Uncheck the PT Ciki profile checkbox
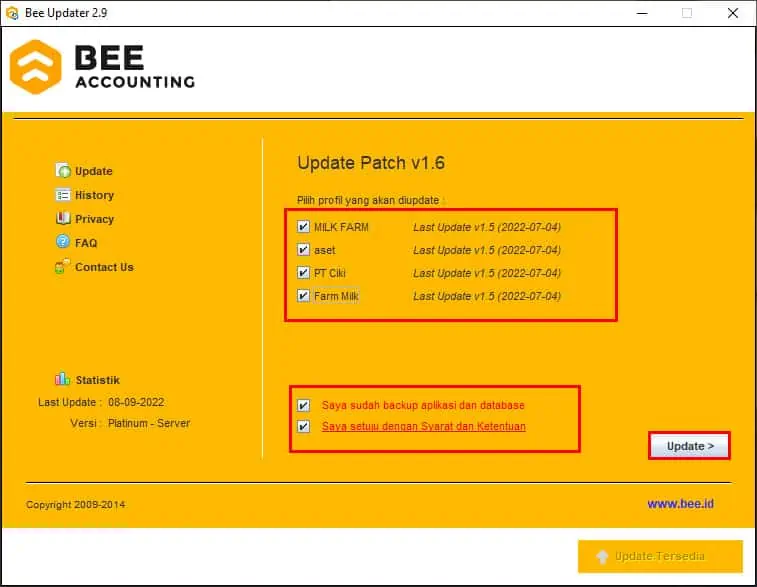 pos(303,273)
